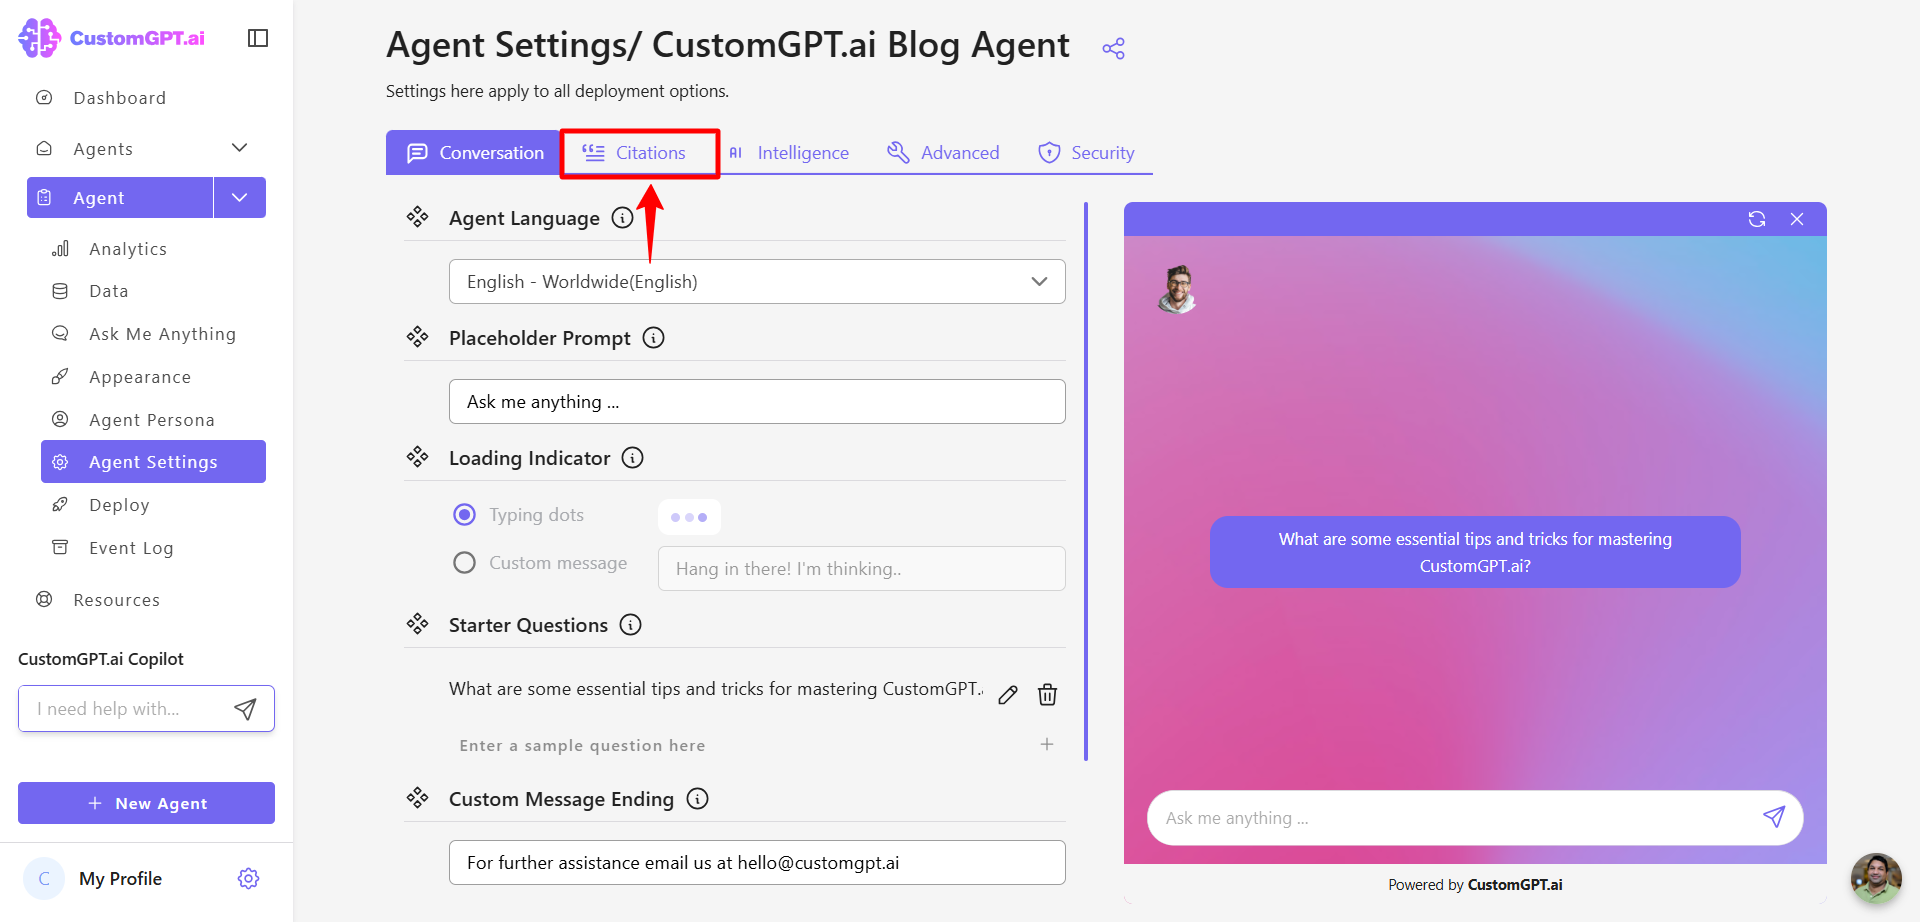
Task: Switch to Intelligence tab
Action: 789,153
